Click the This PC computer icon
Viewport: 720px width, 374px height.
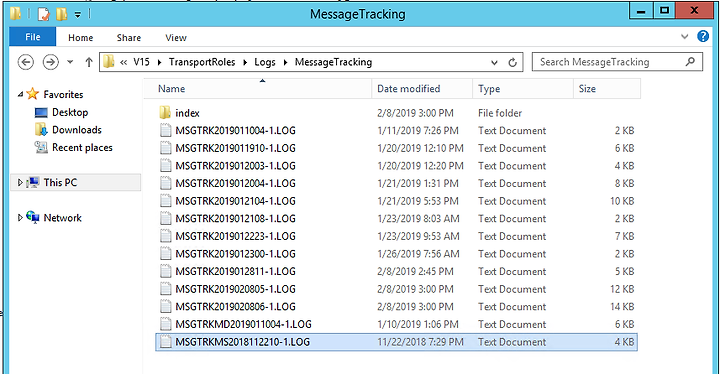click(x=33, y=182)
